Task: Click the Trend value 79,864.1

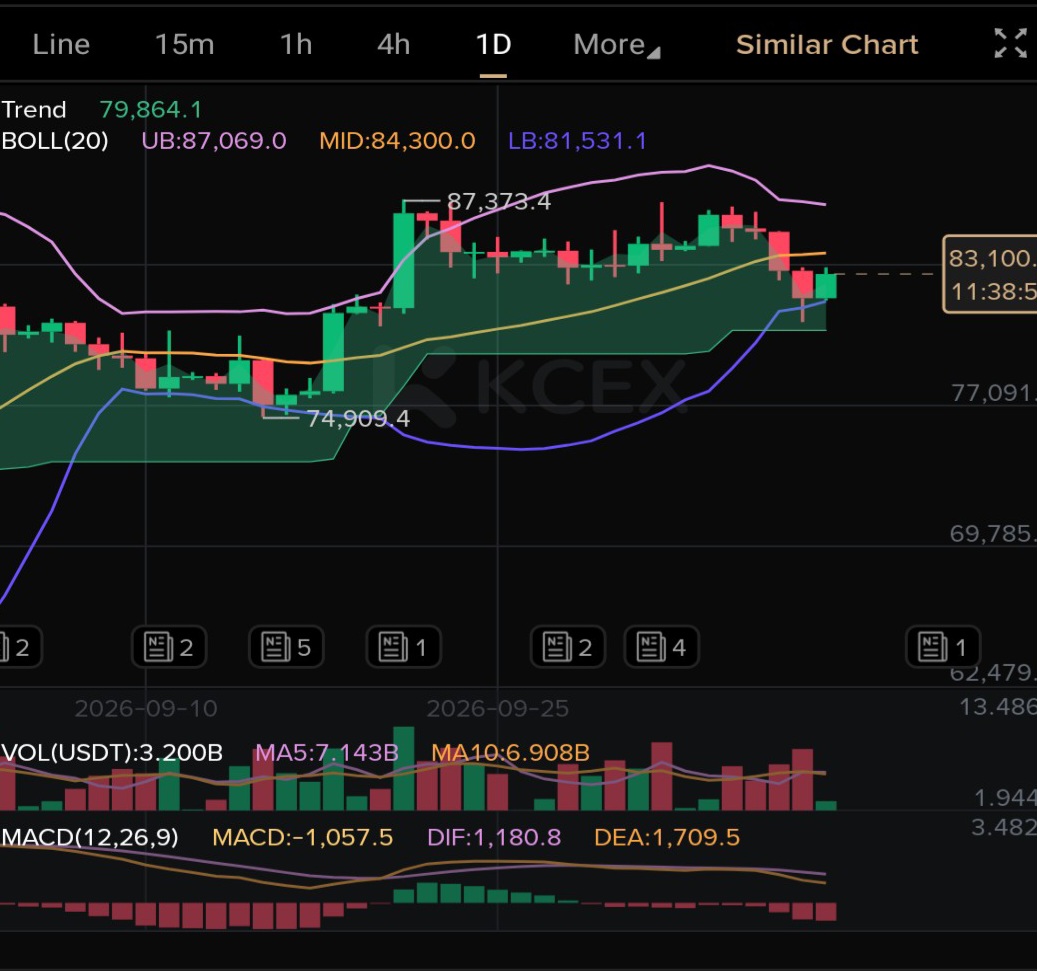Action: [x=151, y=109]
